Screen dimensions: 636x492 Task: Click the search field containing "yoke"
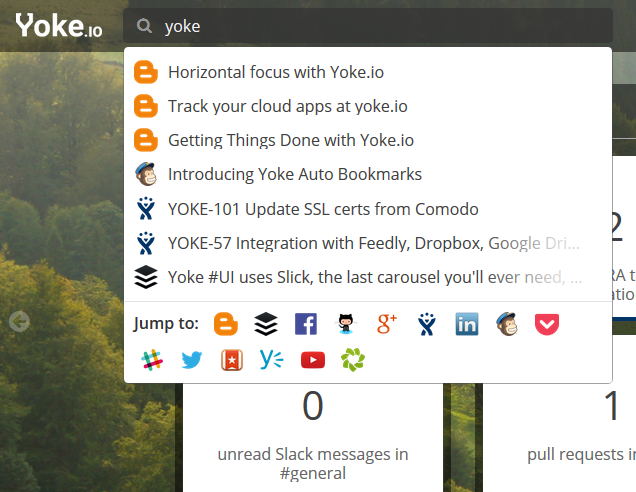[x=380, y=26]
